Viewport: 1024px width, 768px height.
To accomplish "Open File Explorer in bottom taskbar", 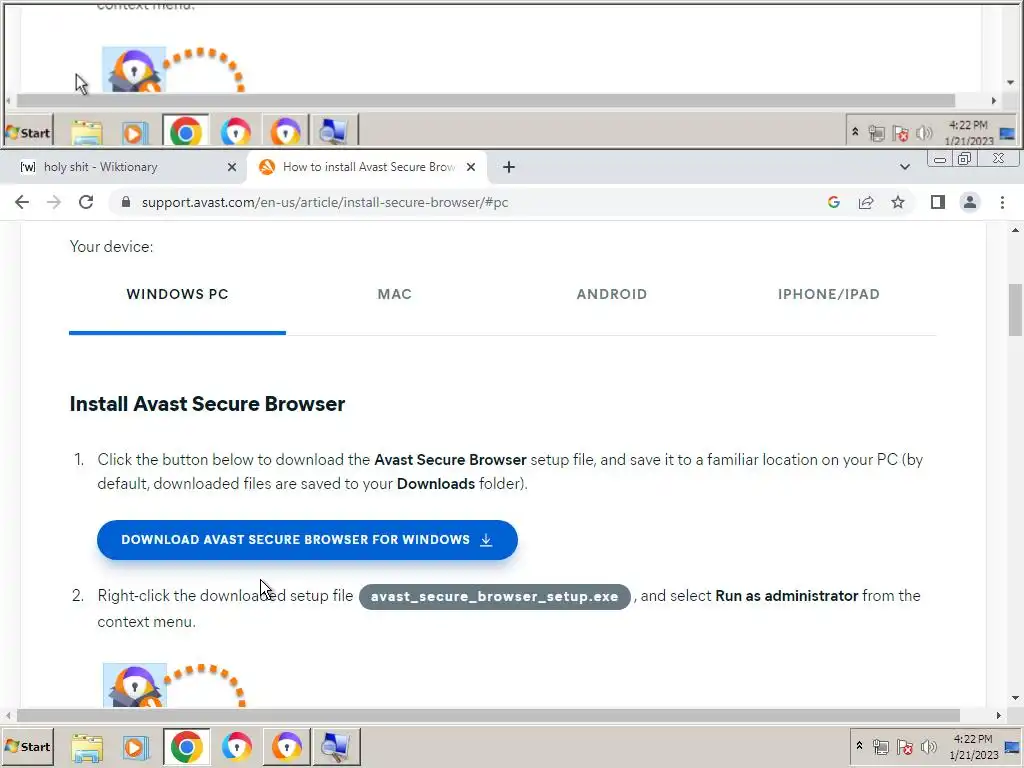I will point(87,747).
